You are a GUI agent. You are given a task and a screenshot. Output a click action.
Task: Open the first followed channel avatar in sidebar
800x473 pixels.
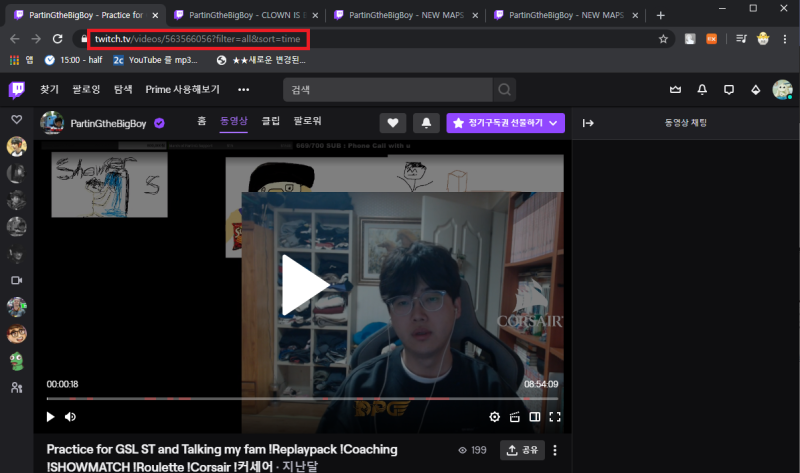pos(16,146)
